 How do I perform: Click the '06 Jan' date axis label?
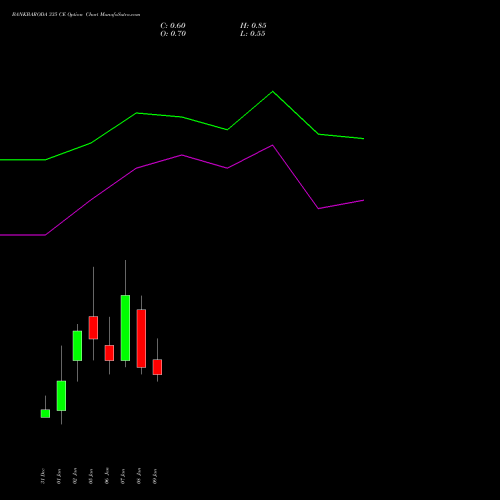[107, 476]
